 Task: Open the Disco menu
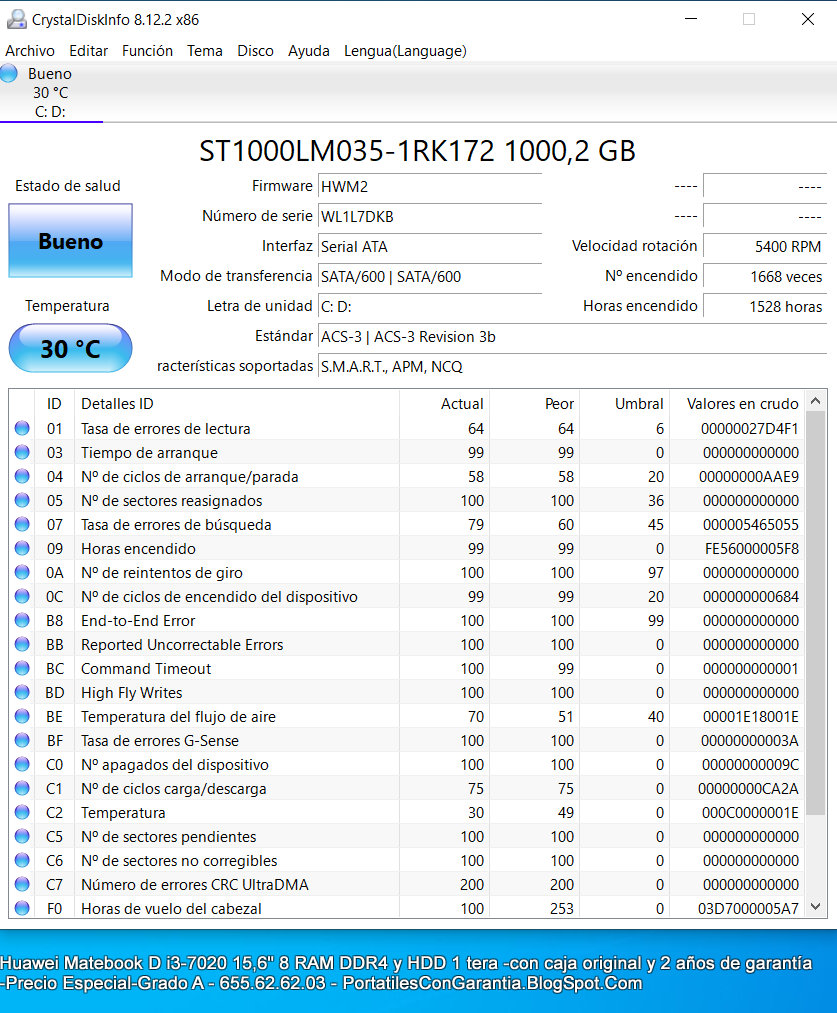(x=255, y=51)
